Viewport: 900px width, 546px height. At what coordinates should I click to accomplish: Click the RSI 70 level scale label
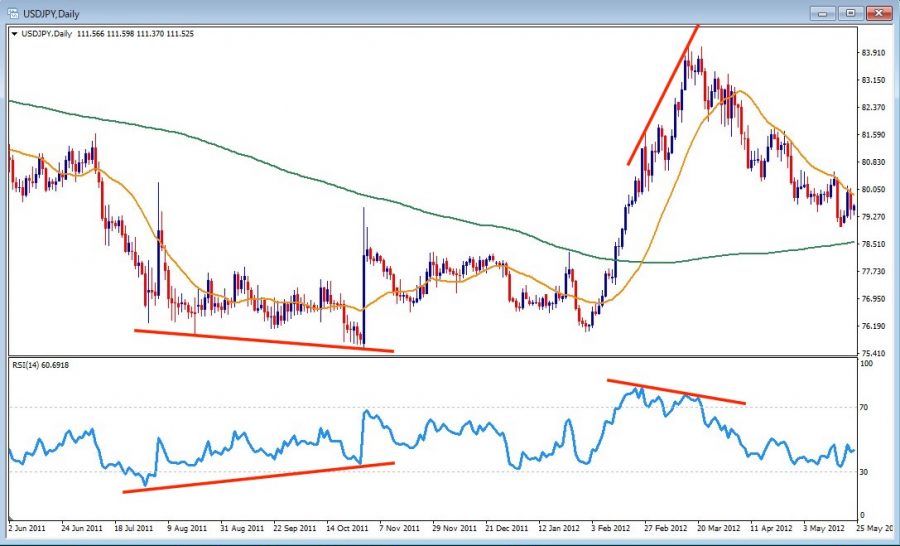click(867, 408)
